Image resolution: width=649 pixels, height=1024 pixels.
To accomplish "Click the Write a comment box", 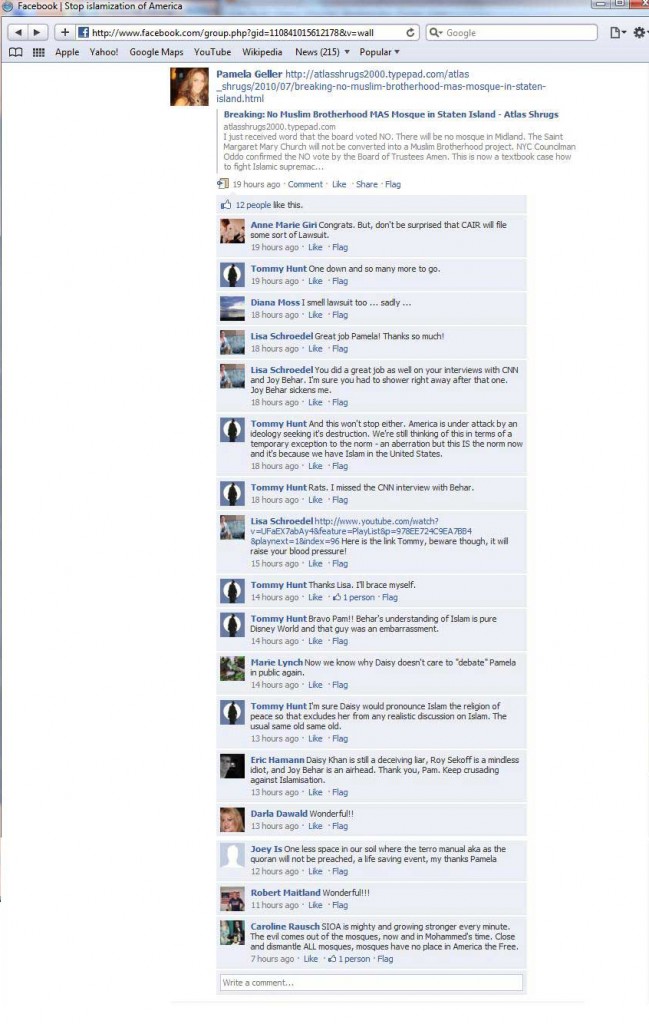I will pos(371,982).
